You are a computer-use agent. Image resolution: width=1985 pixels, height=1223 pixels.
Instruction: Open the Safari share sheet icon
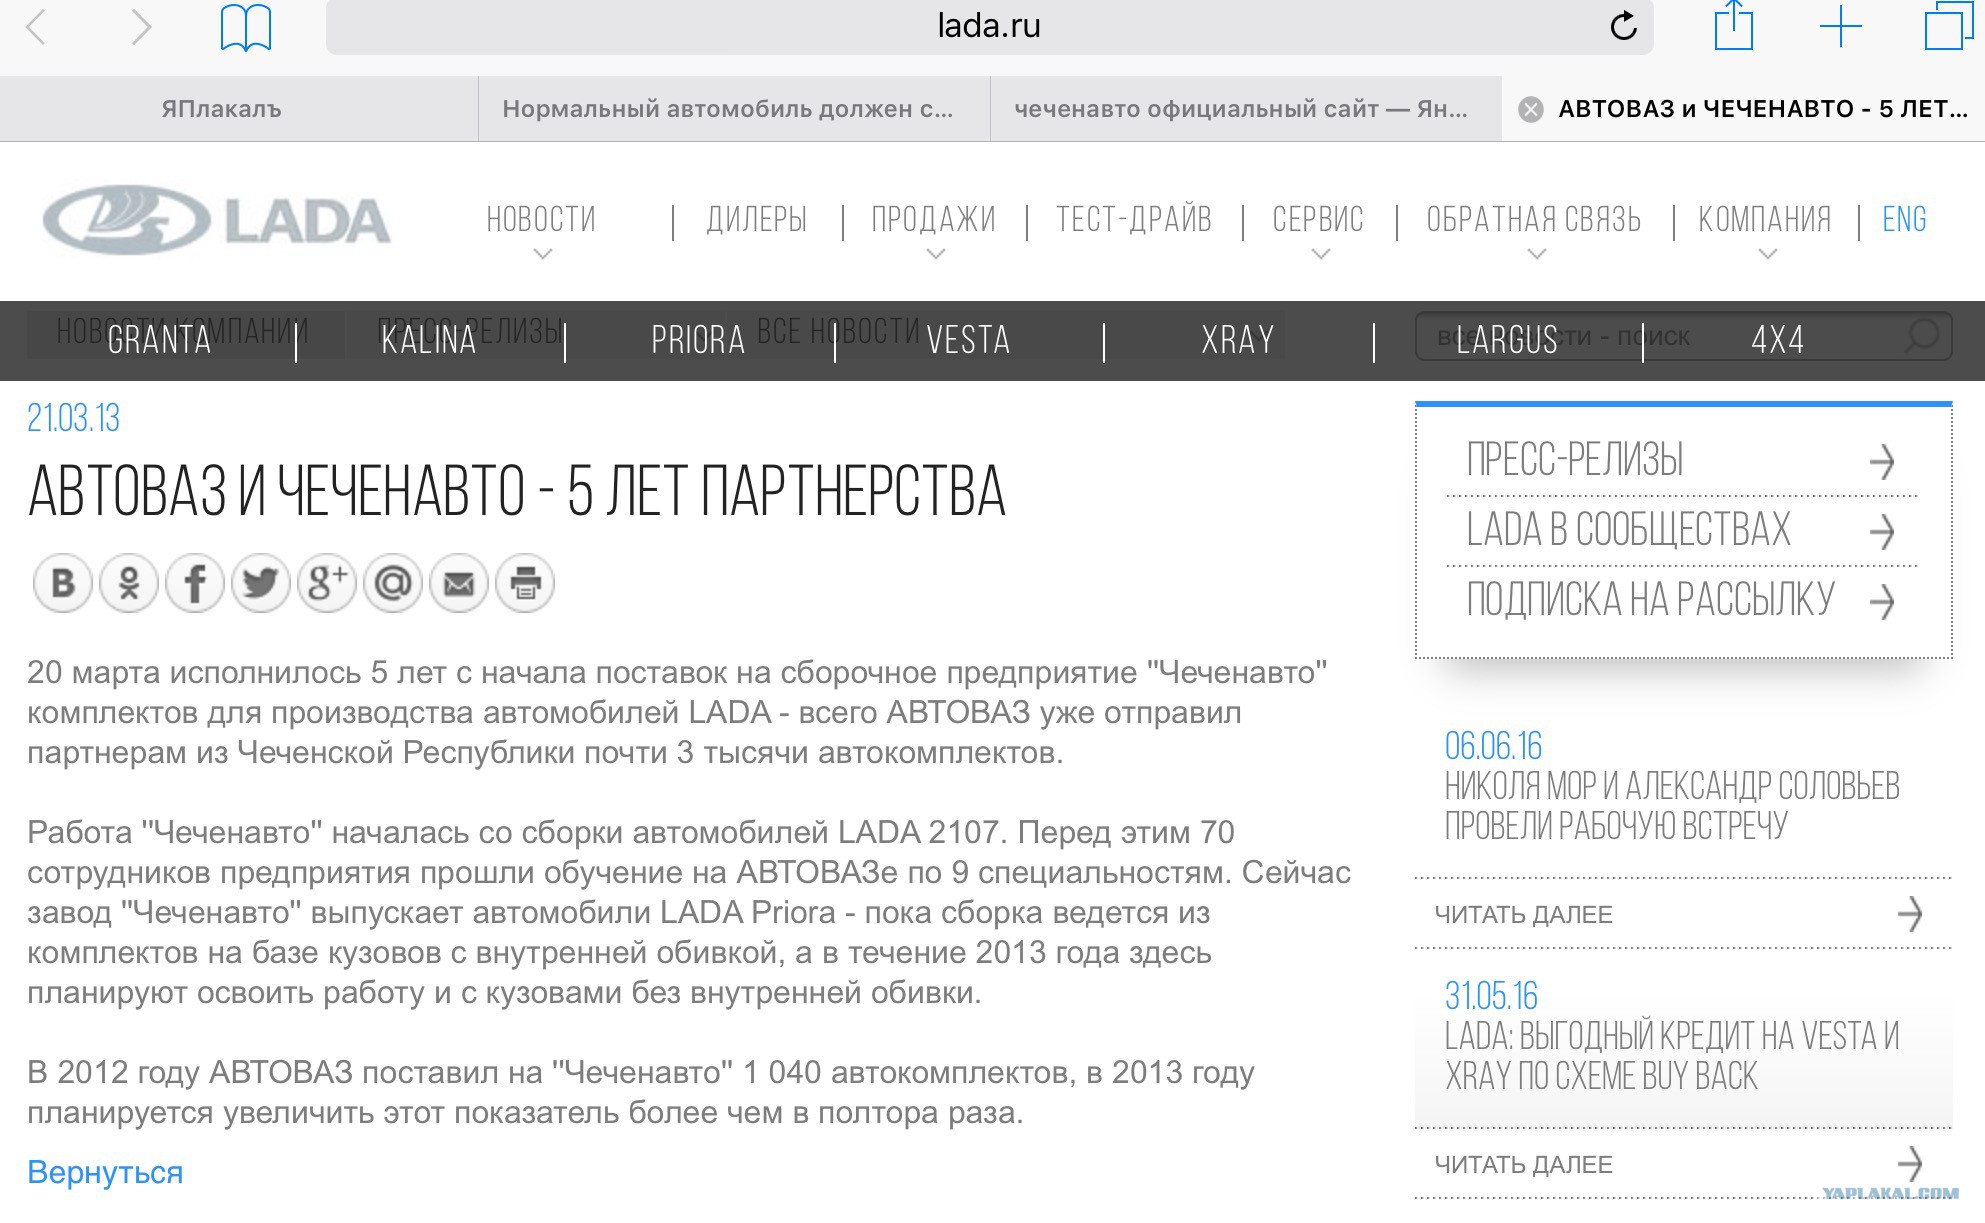pyautogui.click(x=1734, y=25)
